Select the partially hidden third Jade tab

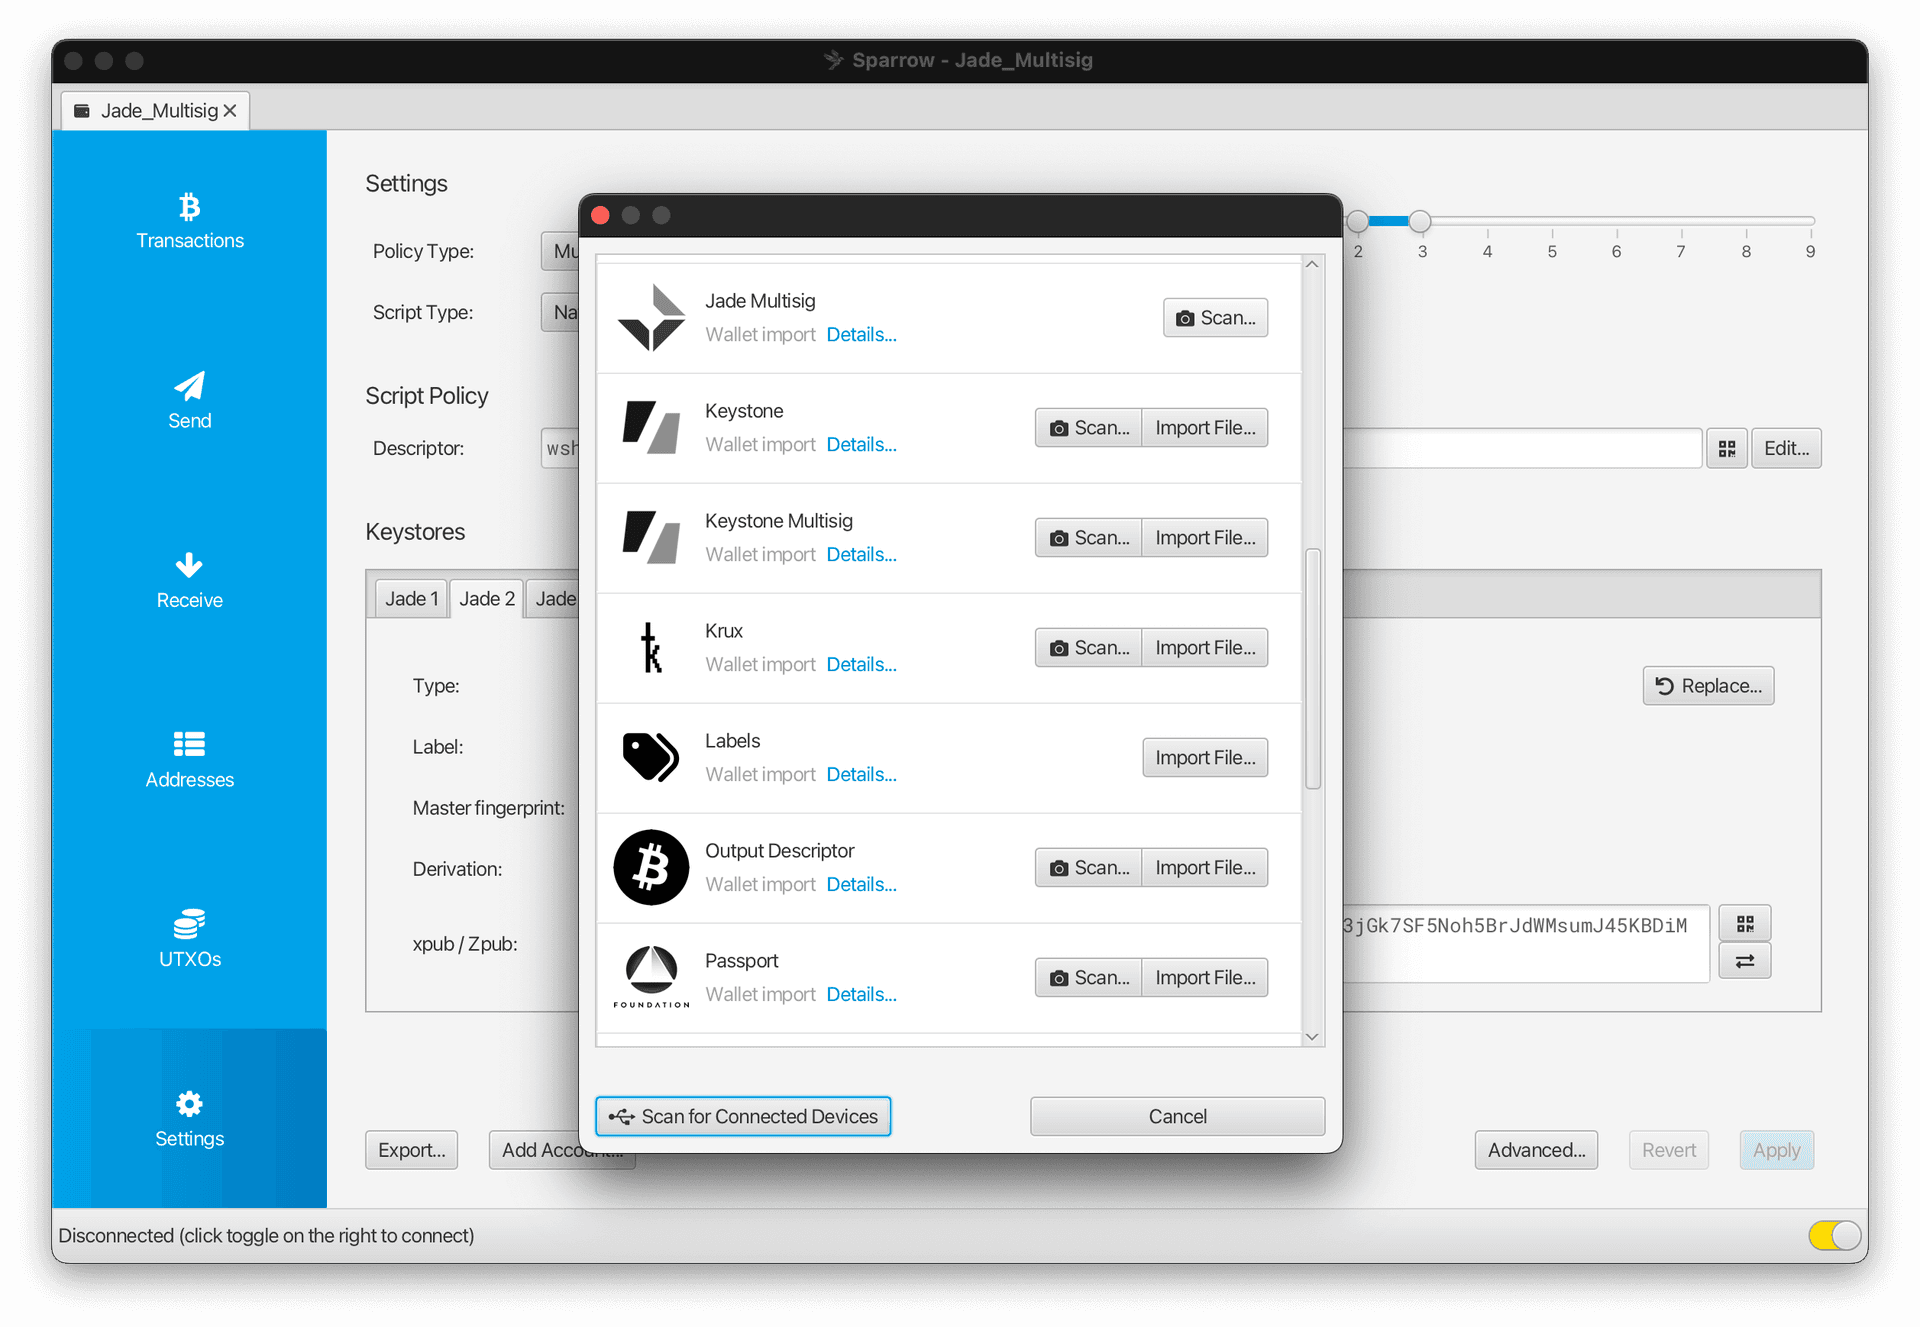coord(553,599)
